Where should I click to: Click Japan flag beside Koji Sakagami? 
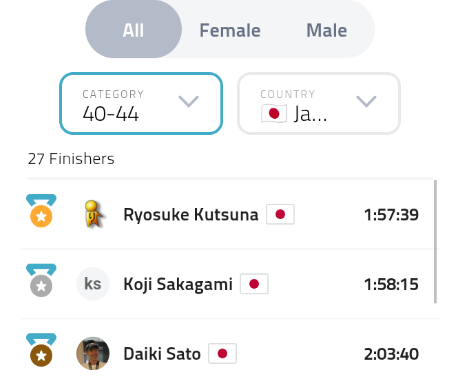tap(254, 284)
